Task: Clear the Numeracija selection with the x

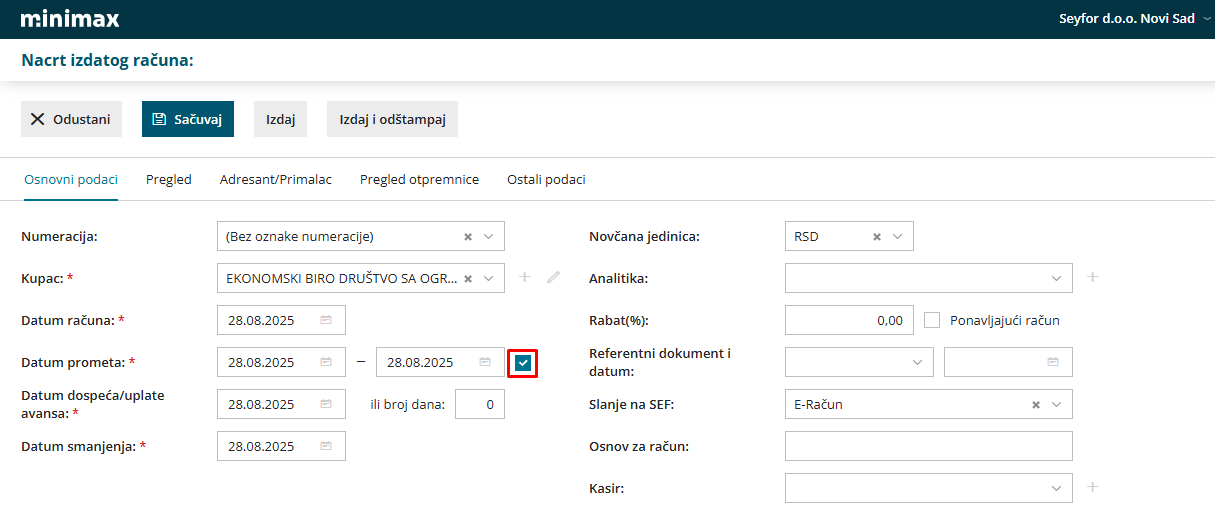Action: (x=468, y=237)
